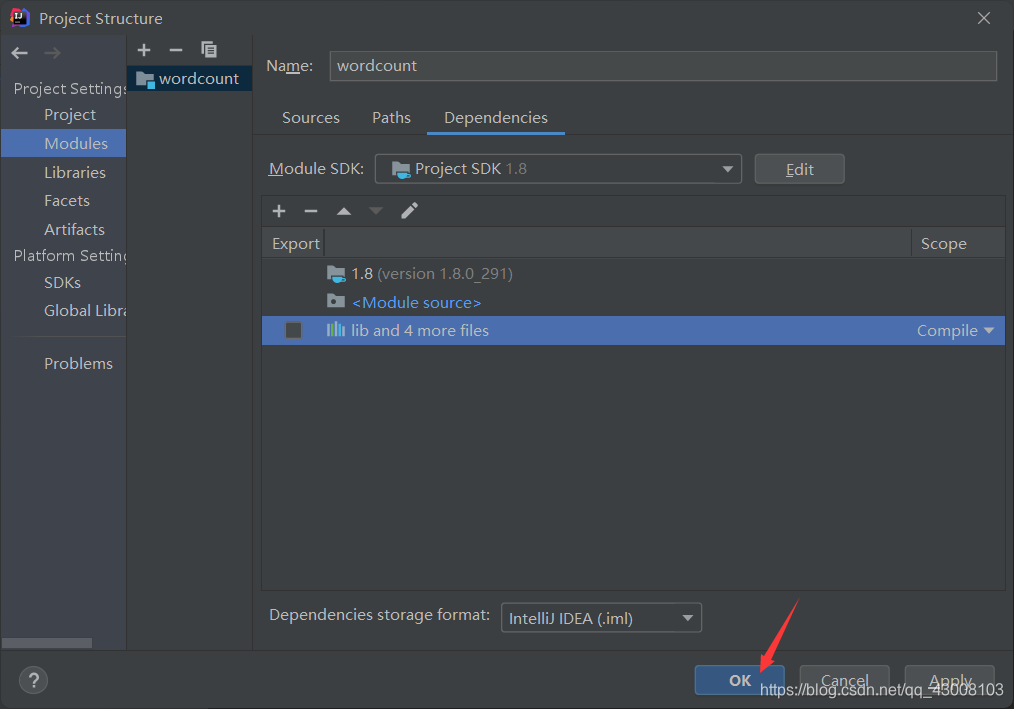This screenshot has width=1014, height=709.
Task: Copy the selected module icon
Action: (209, 50)
